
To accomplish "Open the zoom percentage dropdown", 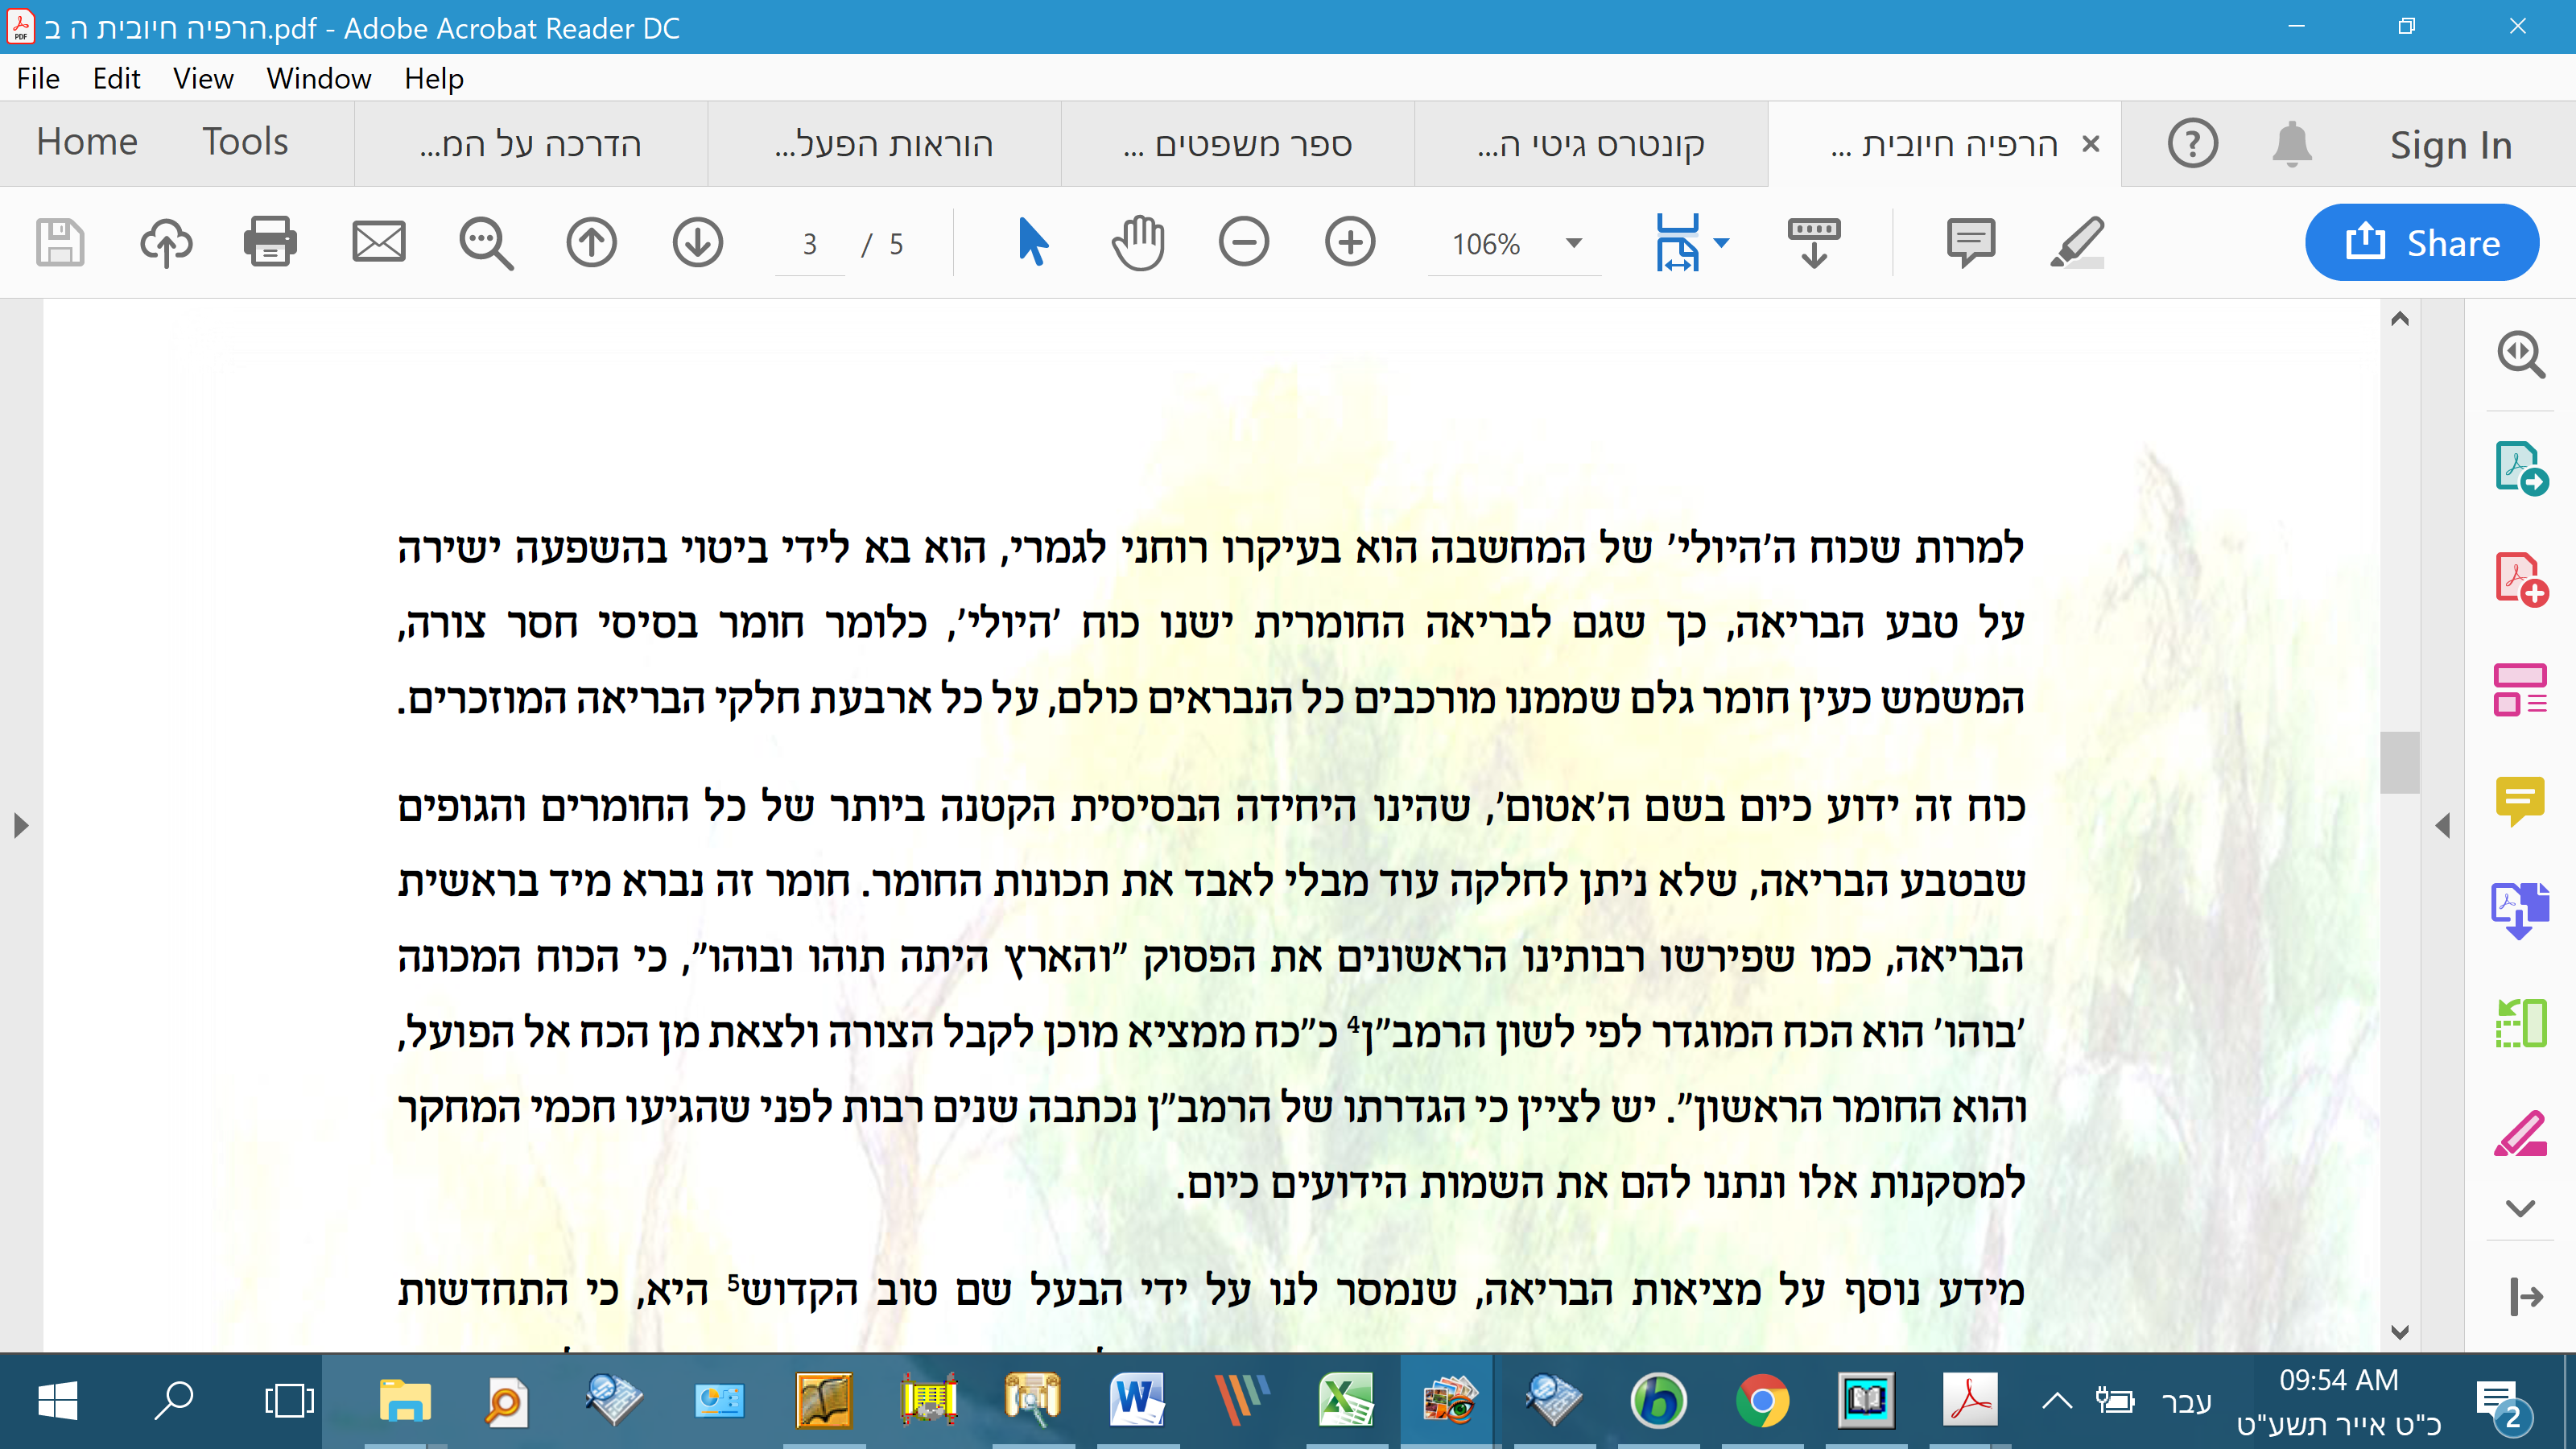I will 1572,243.
